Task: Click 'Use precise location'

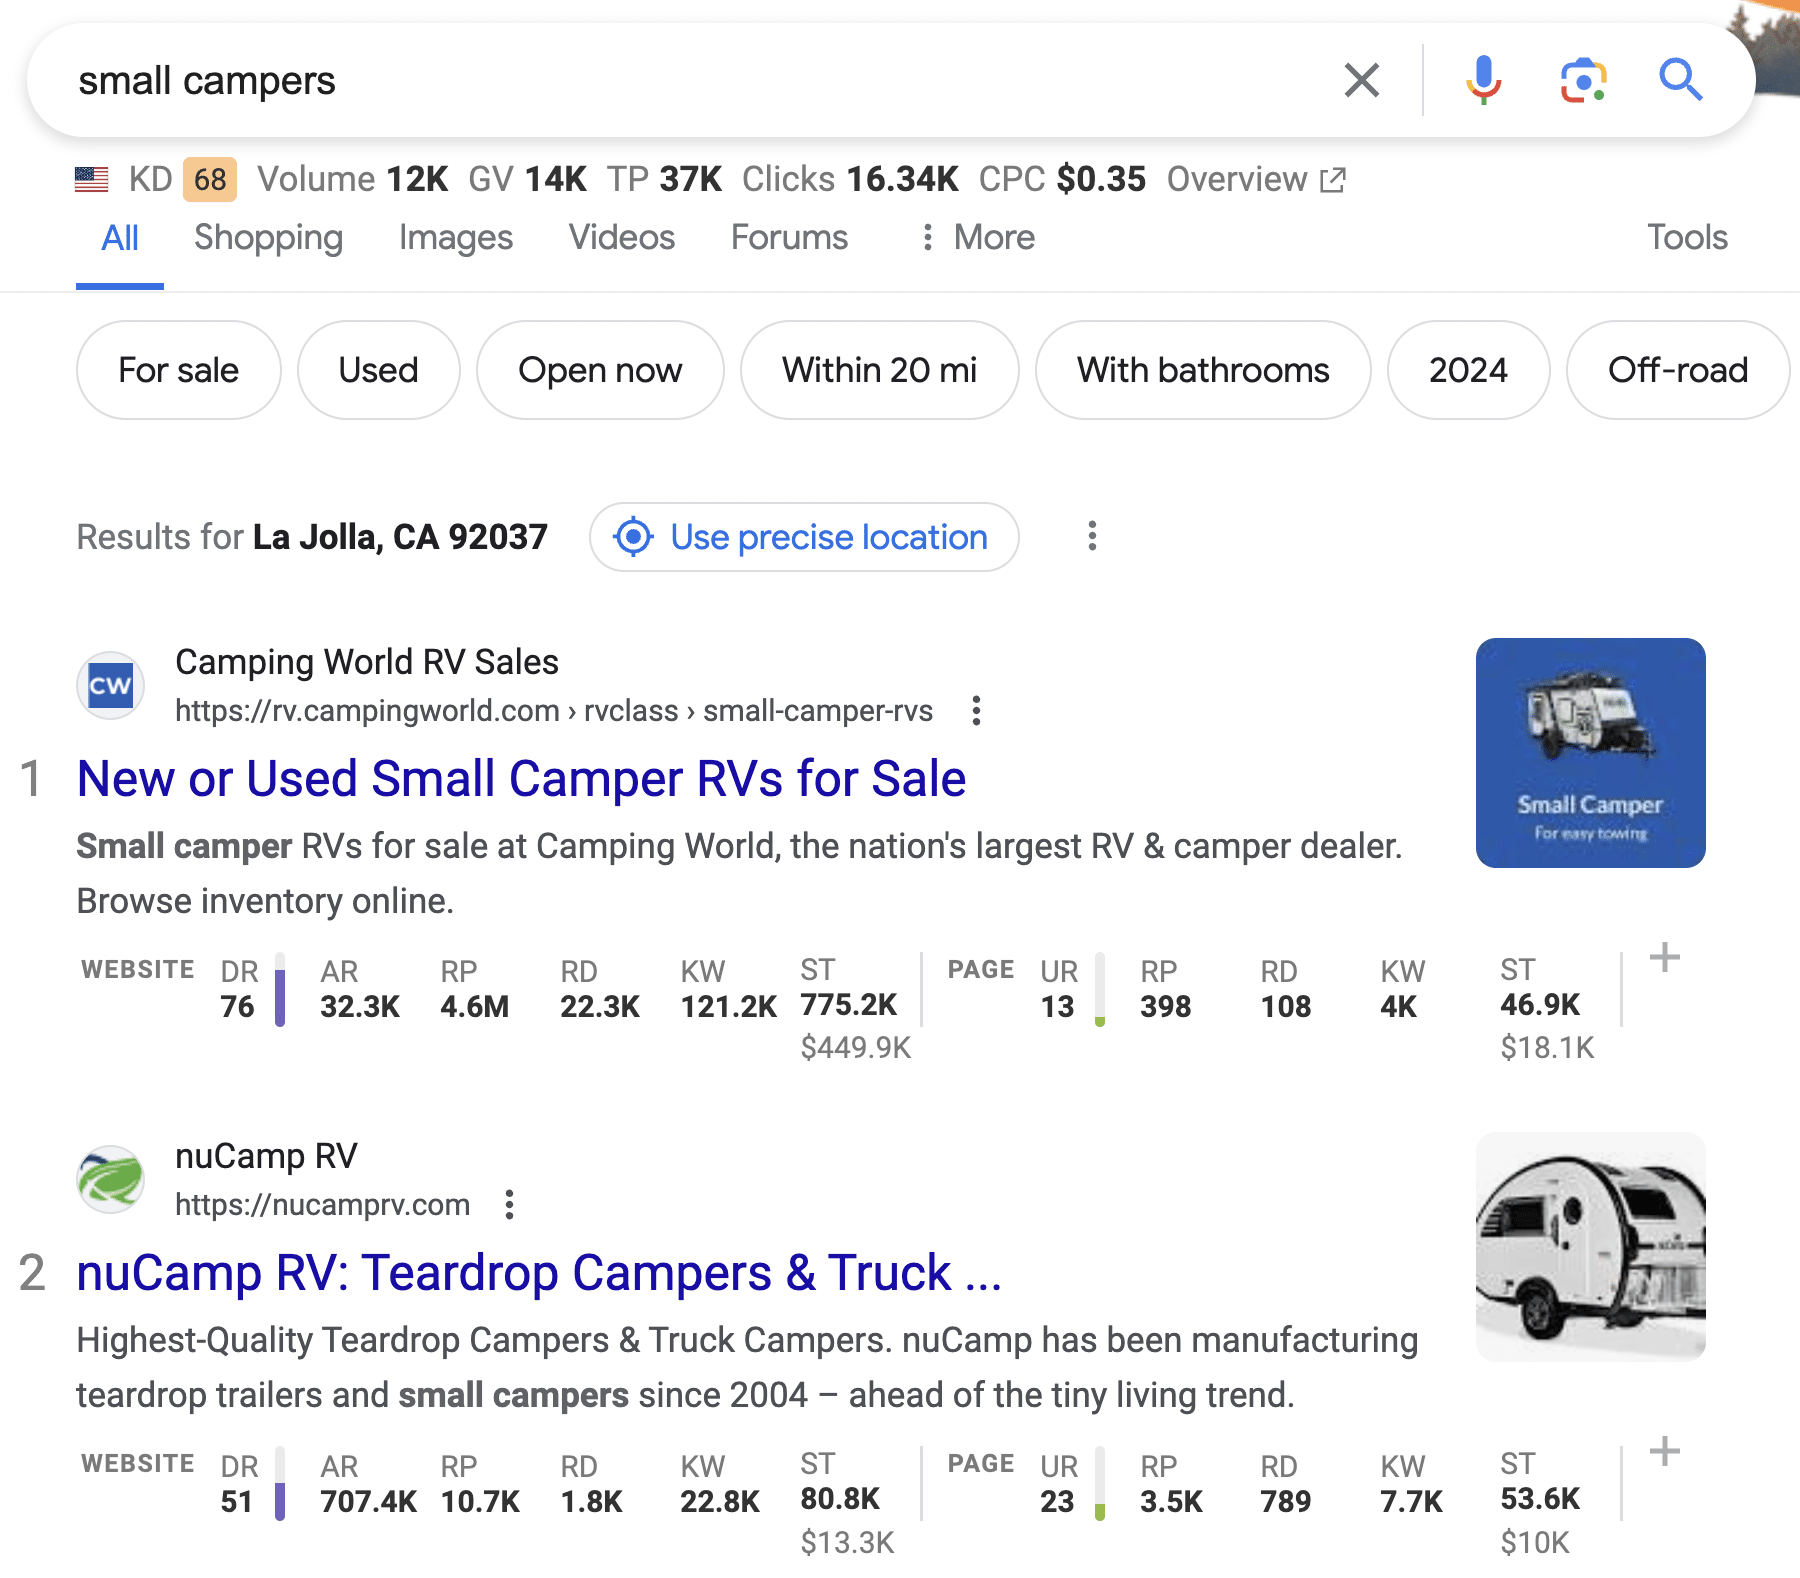Action: 828,538
